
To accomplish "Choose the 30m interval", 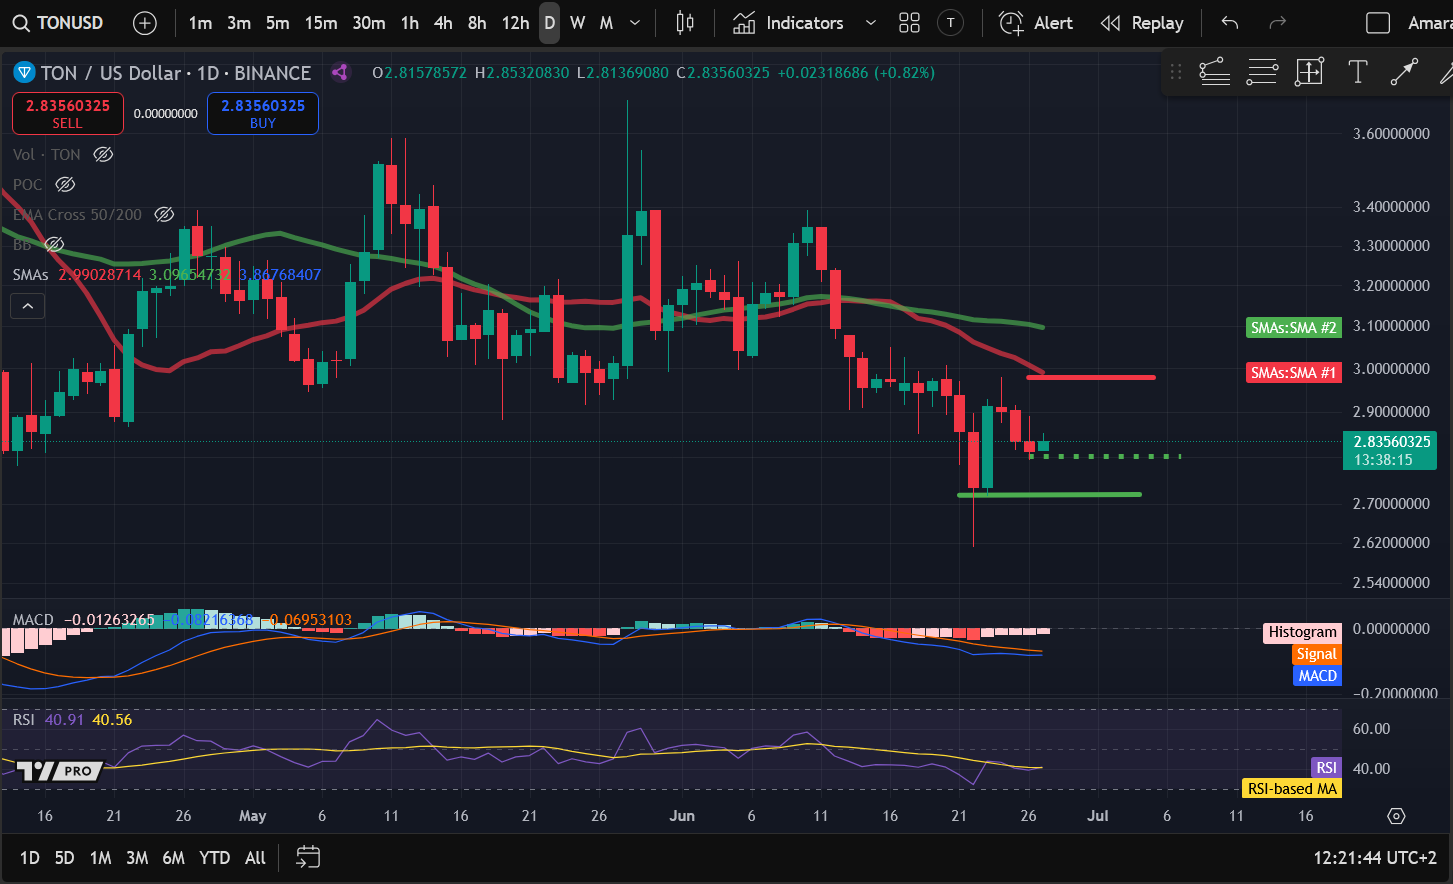I will [x=369, y=23].
